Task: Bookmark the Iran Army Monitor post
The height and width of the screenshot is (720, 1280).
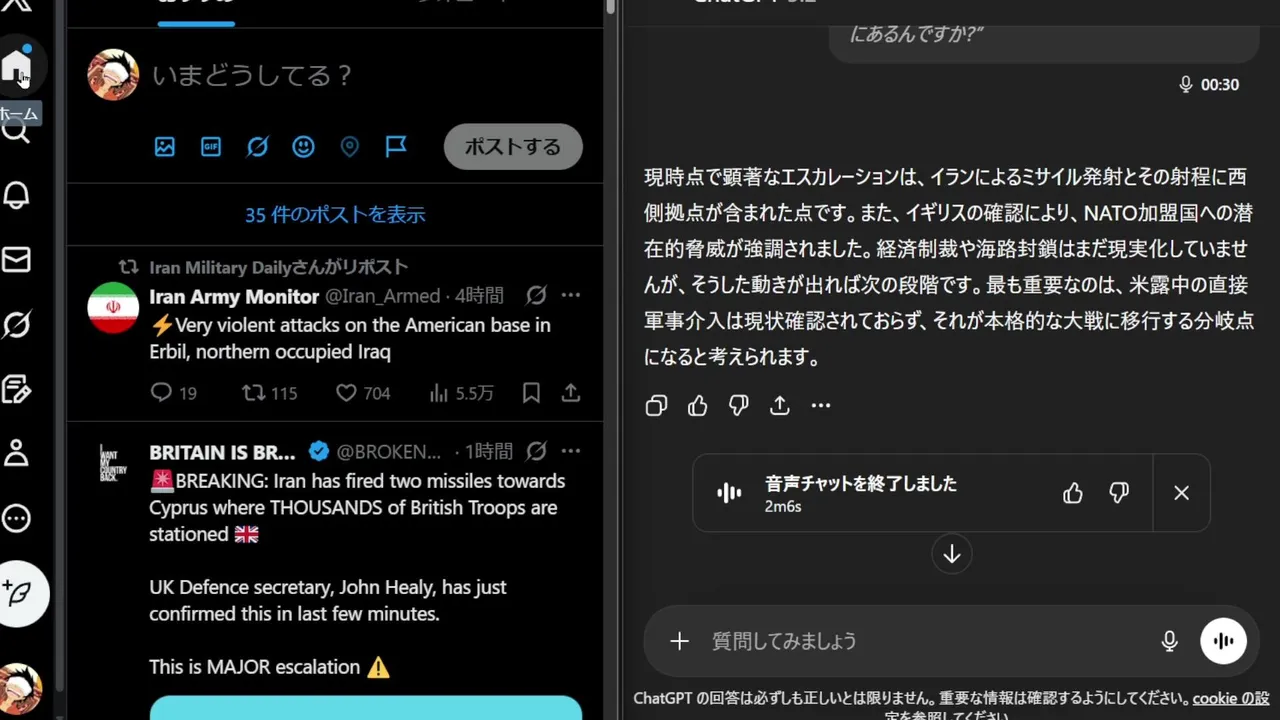Action: tap(531, 393)
